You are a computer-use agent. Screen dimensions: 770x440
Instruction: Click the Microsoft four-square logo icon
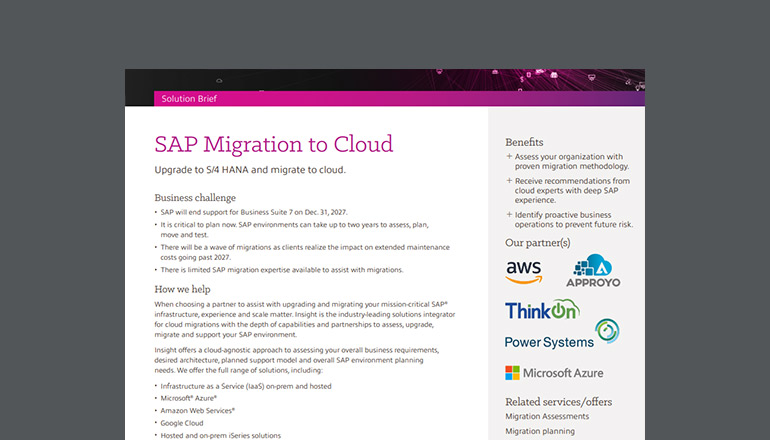coord(513,373)
